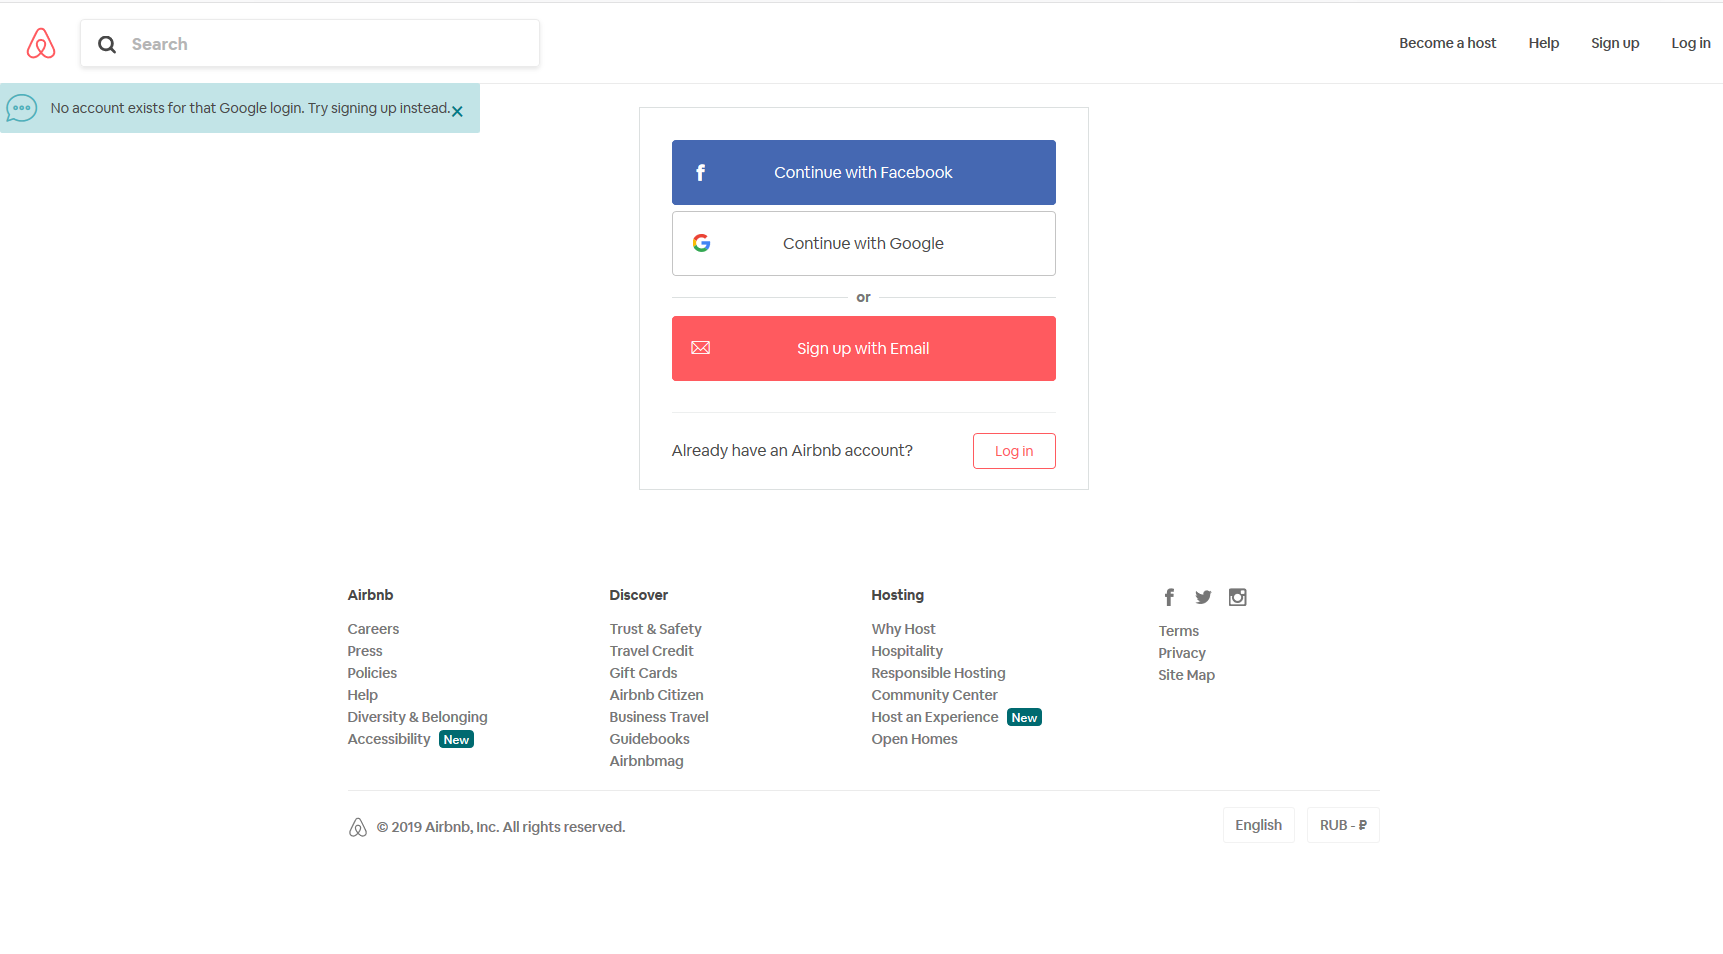The width and height of the screenshot is (1723, 954).
Task: Open the Guidebooks link
Action: (650, 739)
